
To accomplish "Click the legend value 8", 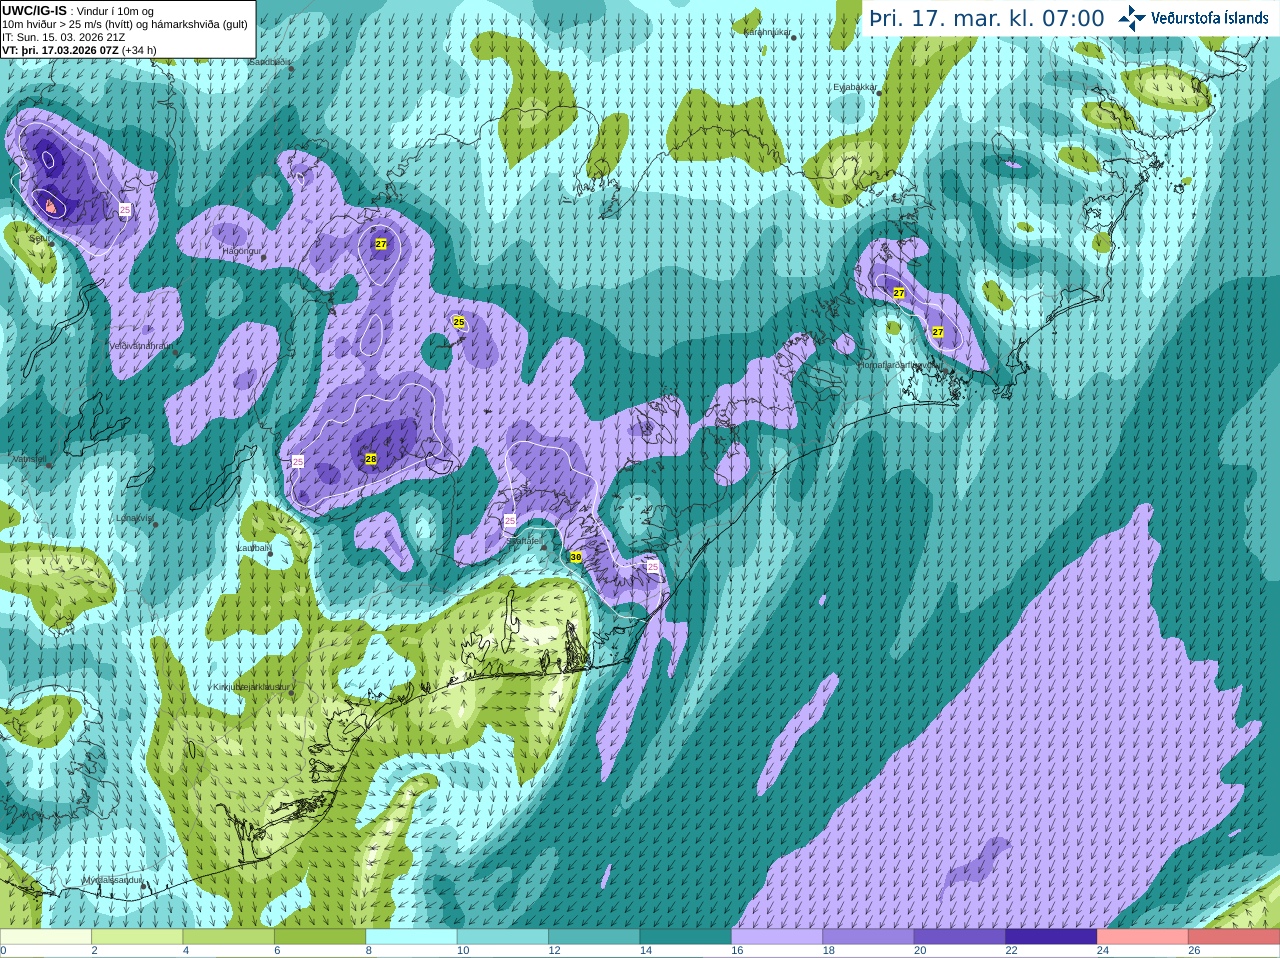I will [368, 951].
